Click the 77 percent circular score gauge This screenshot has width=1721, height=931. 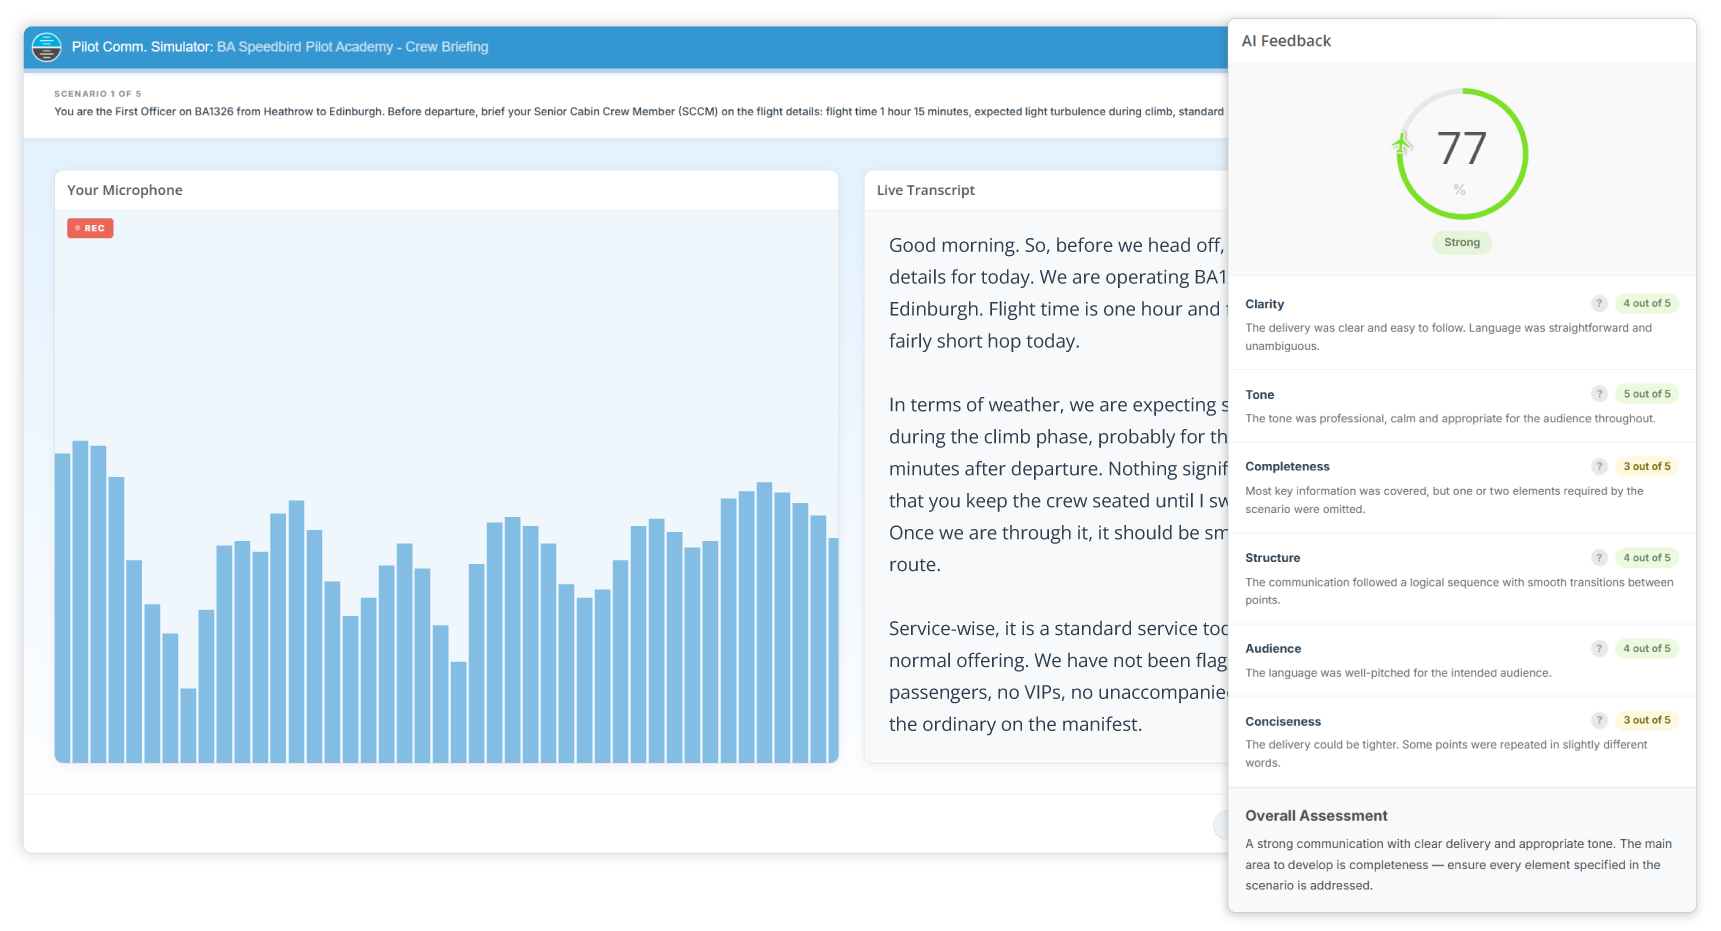1462,153
